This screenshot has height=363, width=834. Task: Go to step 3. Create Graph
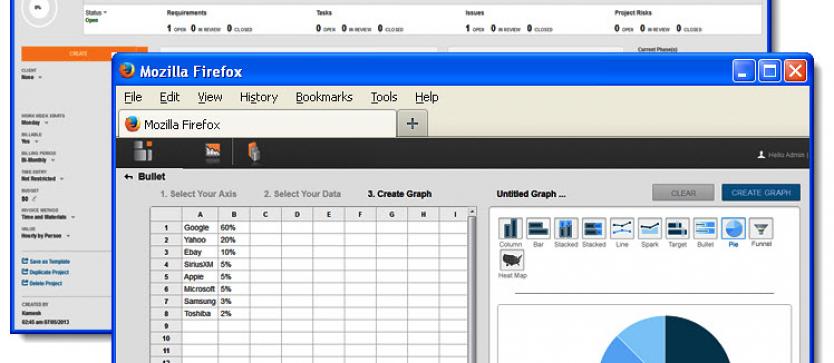tap(399, 194)
